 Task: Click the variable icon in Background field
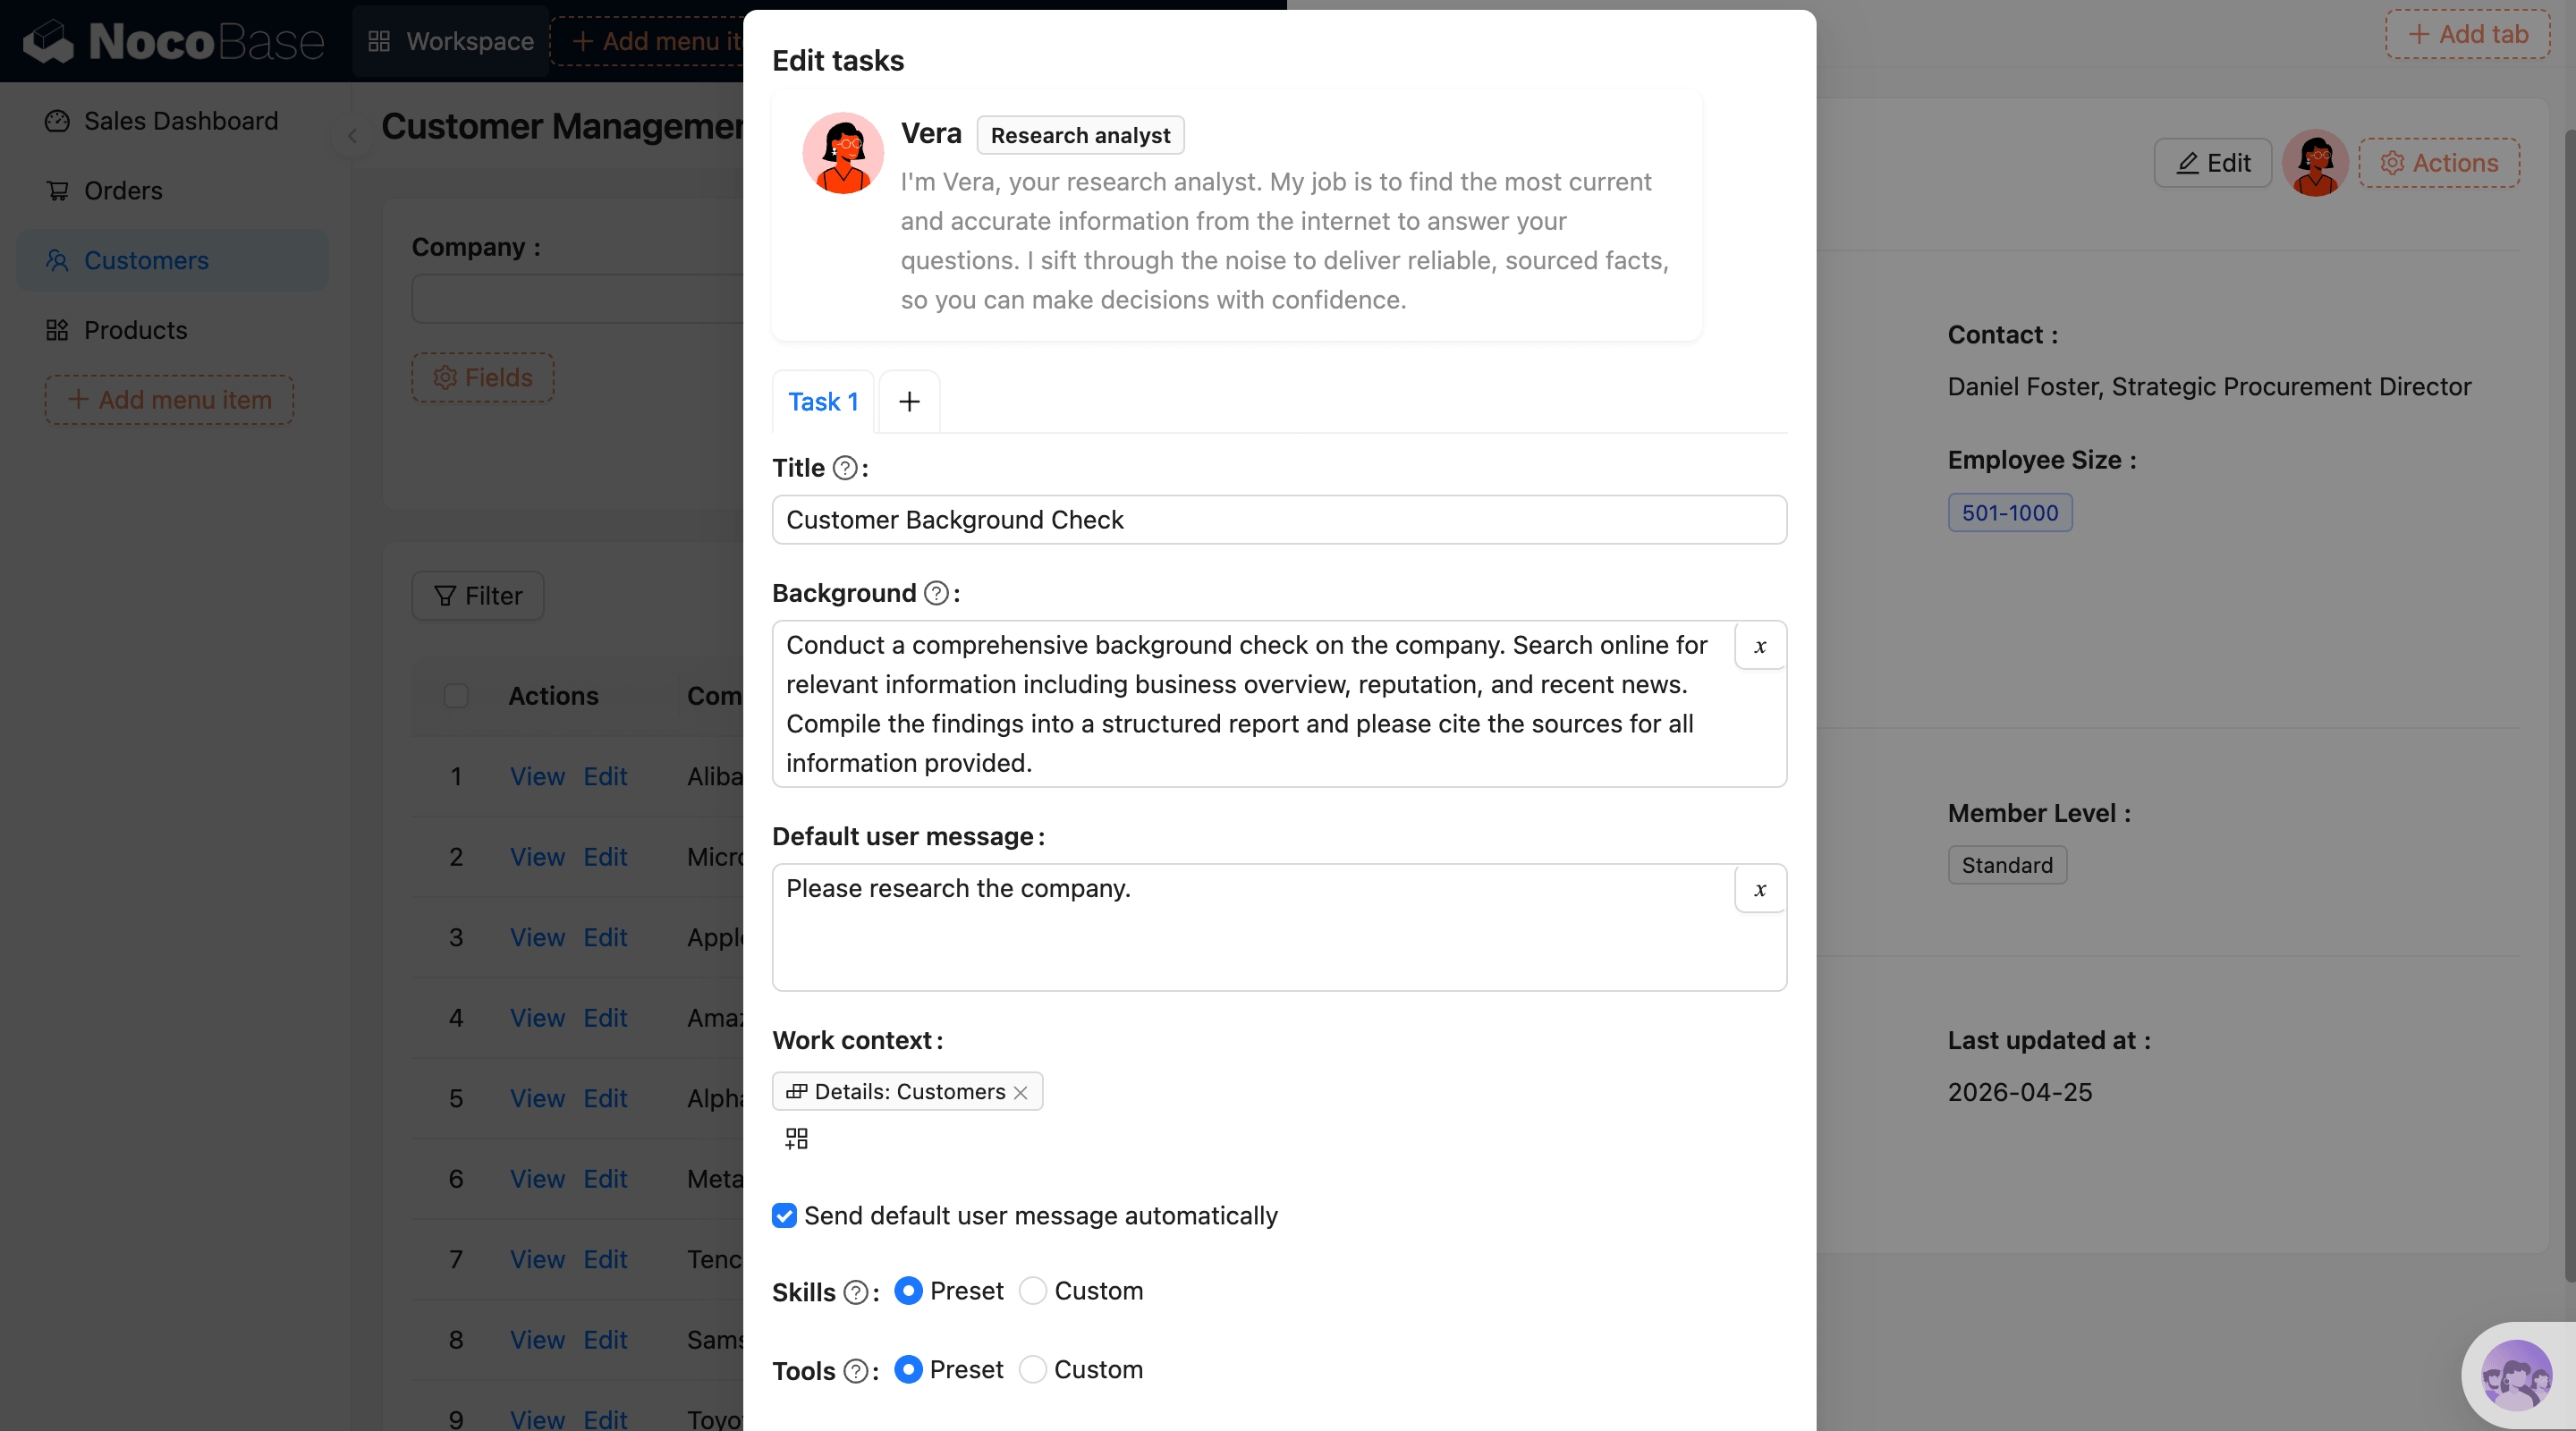[x=1760, y=646]
